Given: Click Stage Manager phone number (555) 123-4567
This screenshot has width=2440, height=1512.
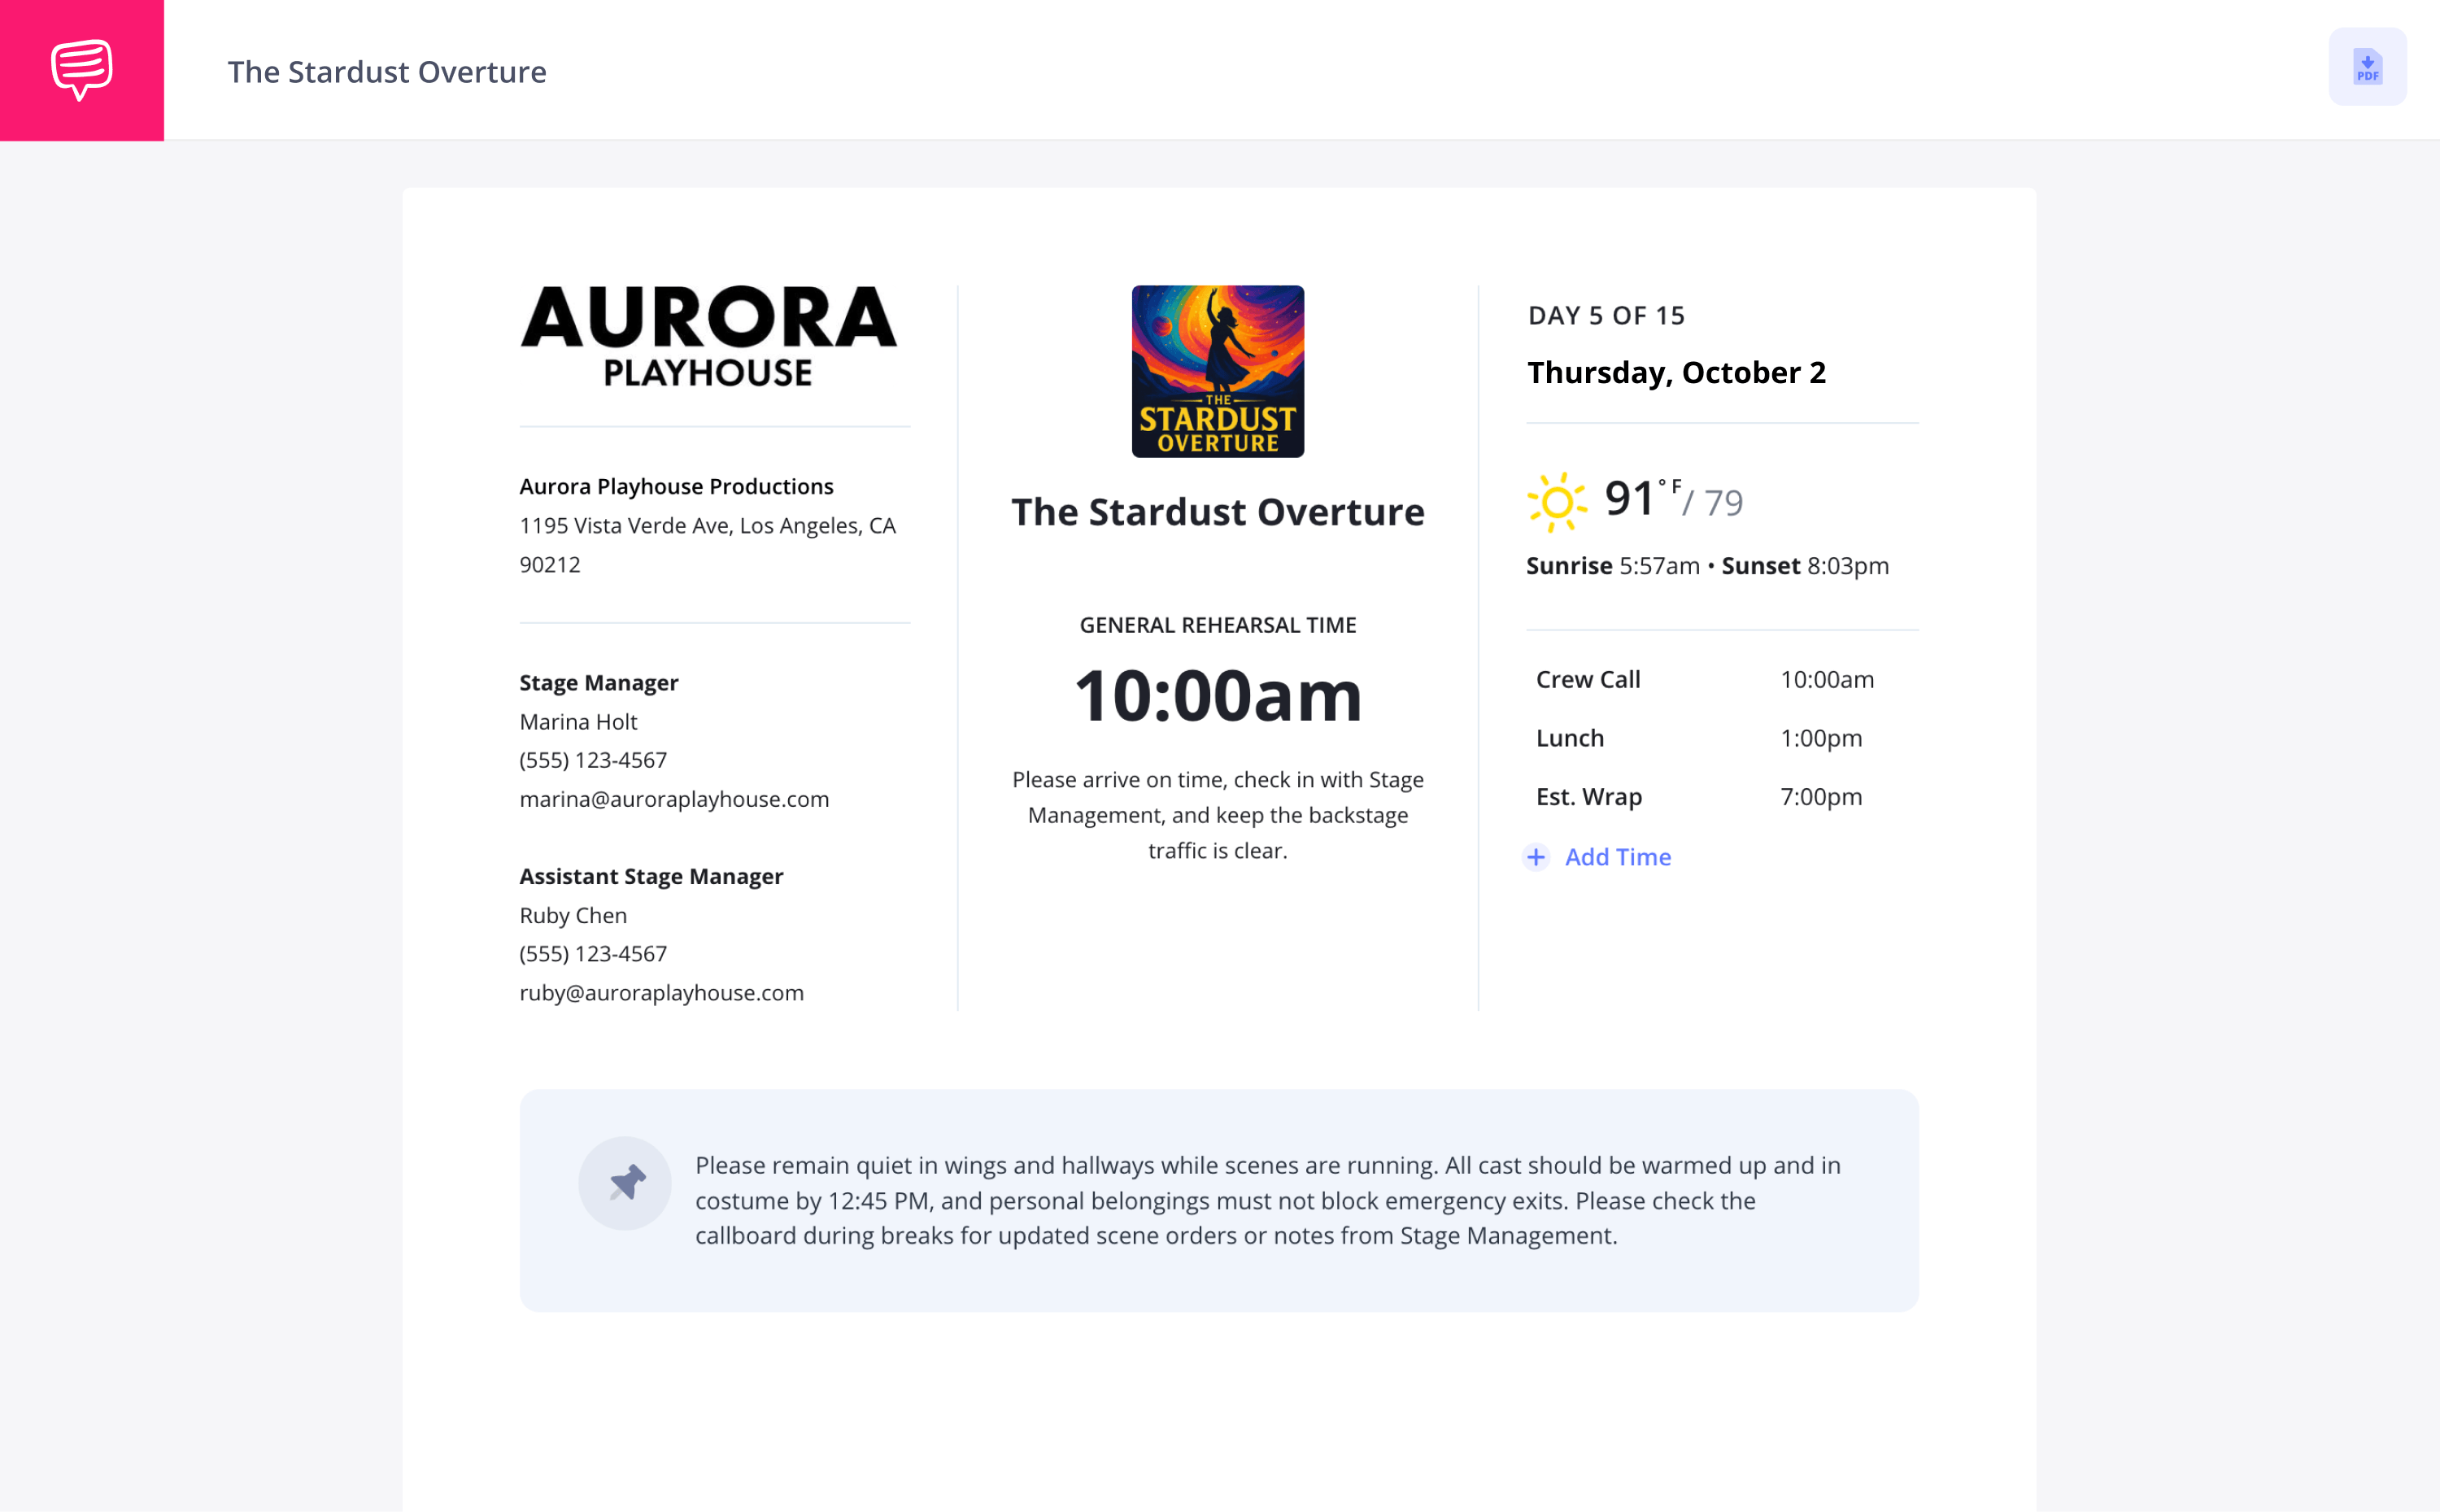Looking at the screenshot, I should [593, 760].
